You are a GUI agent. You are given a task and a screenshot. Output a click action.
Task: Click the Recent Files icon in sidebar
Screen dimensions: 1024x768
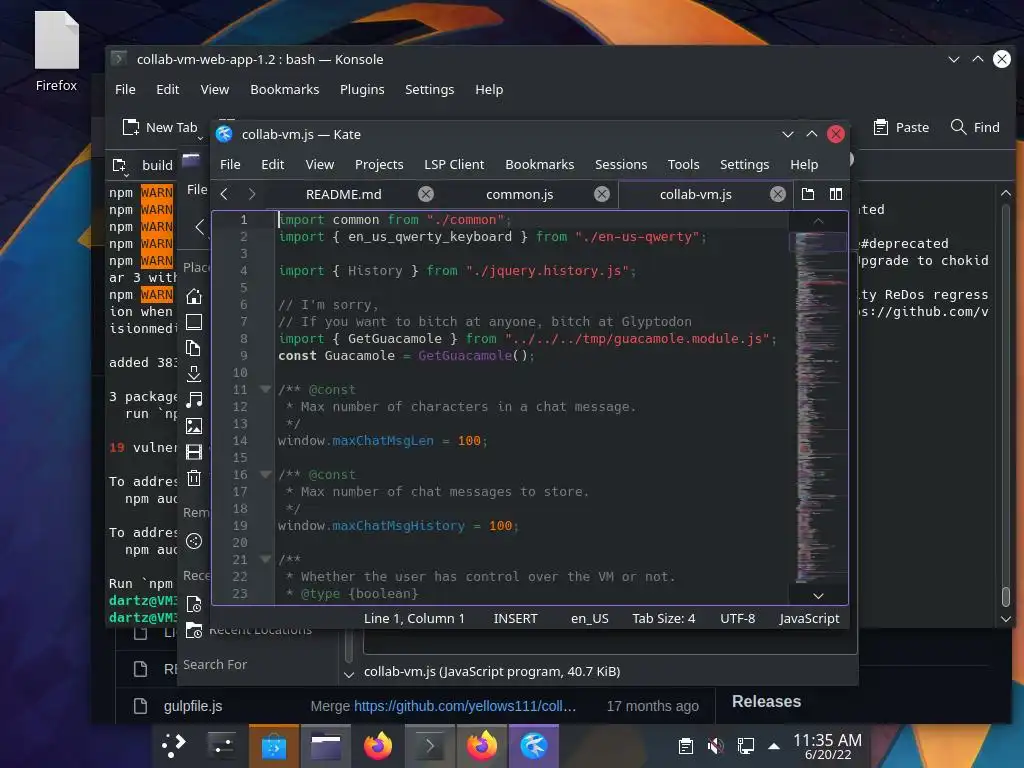tap(194, 604)
